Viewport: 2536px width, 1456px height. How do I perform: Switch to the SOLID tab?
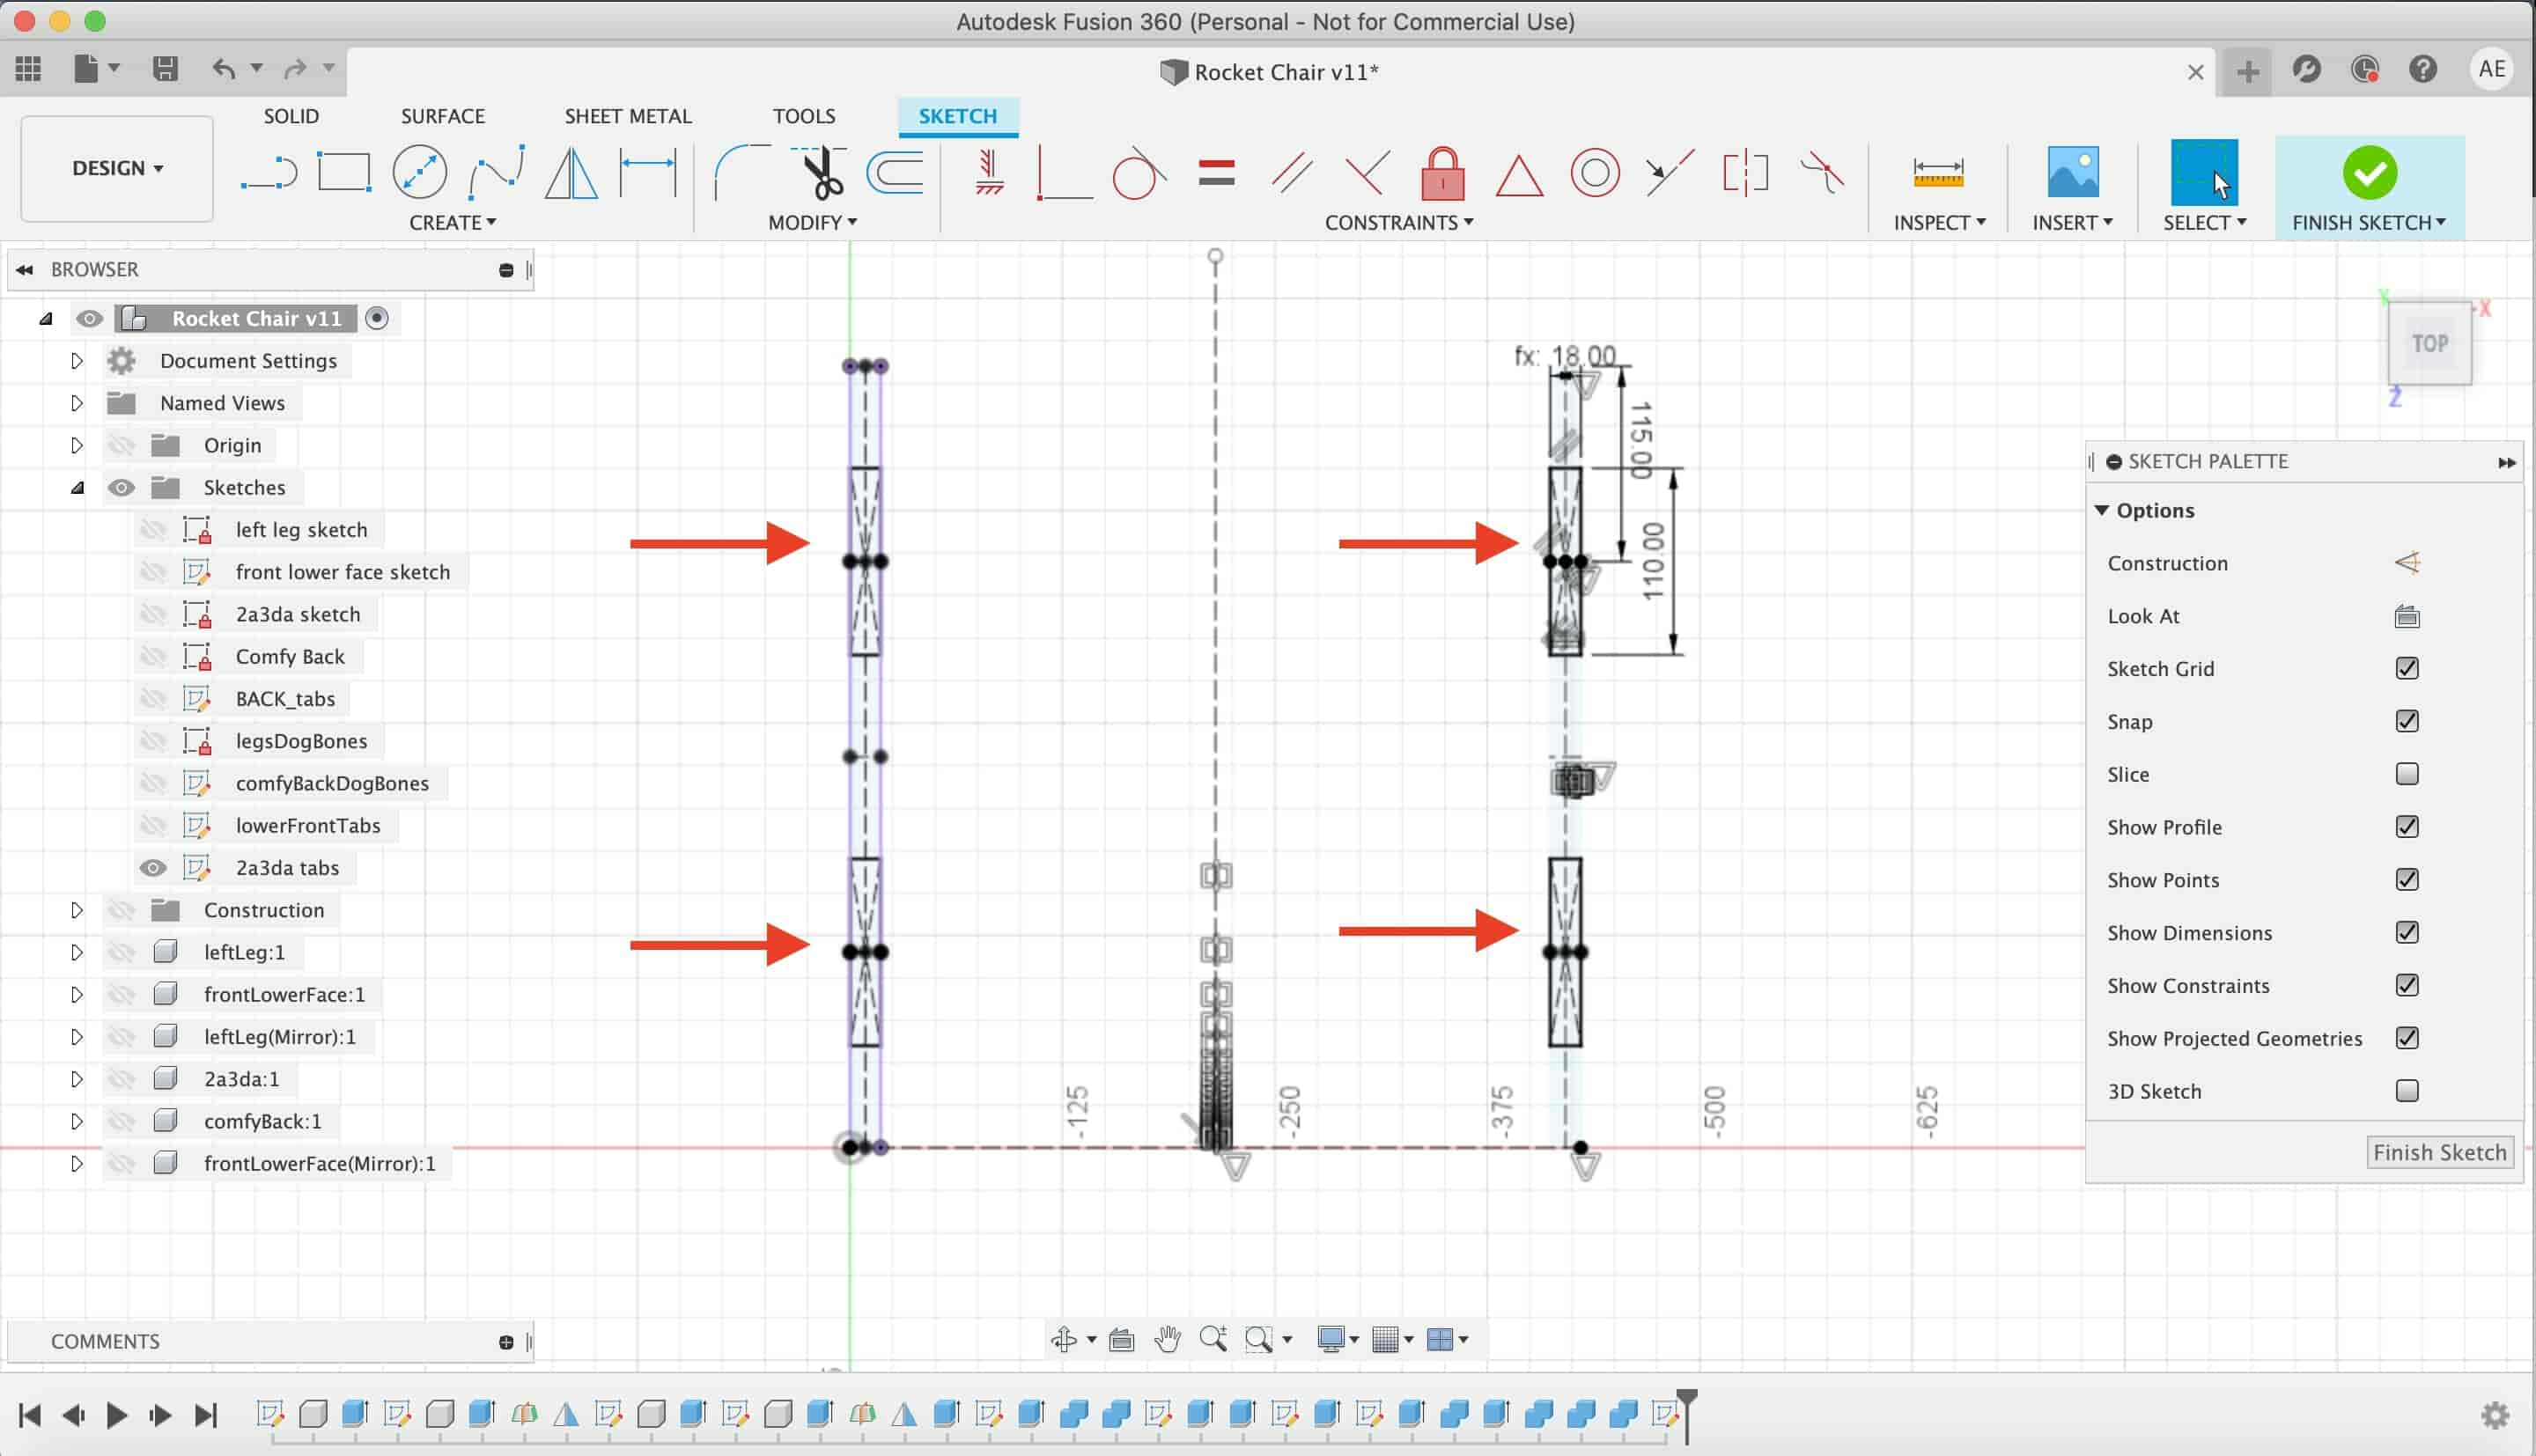[289, 115]
